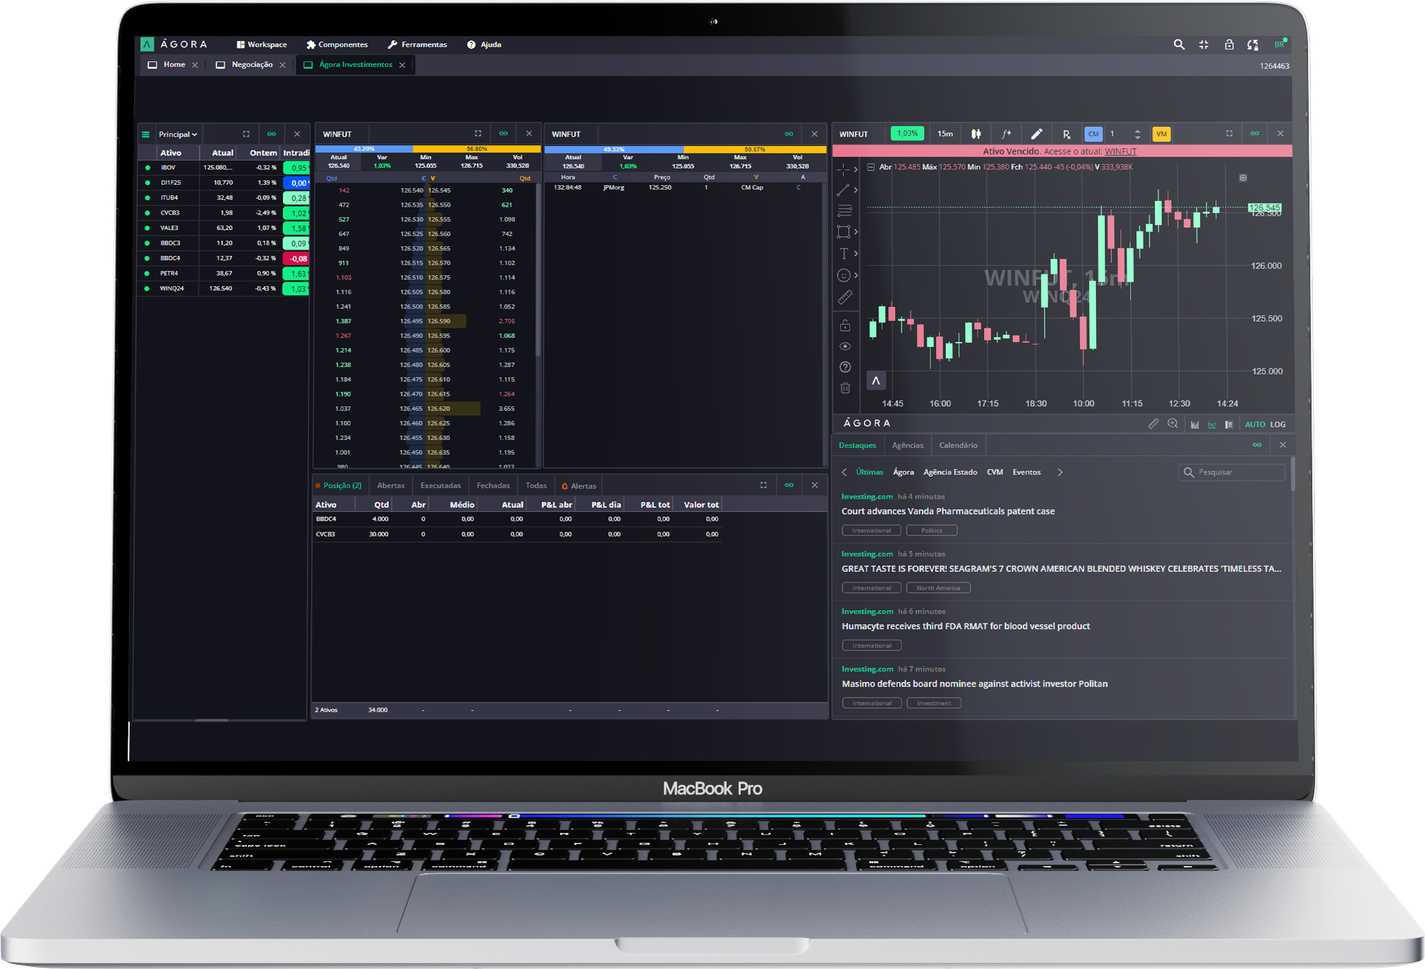Open the Componentes menu

tap(336, 45)
